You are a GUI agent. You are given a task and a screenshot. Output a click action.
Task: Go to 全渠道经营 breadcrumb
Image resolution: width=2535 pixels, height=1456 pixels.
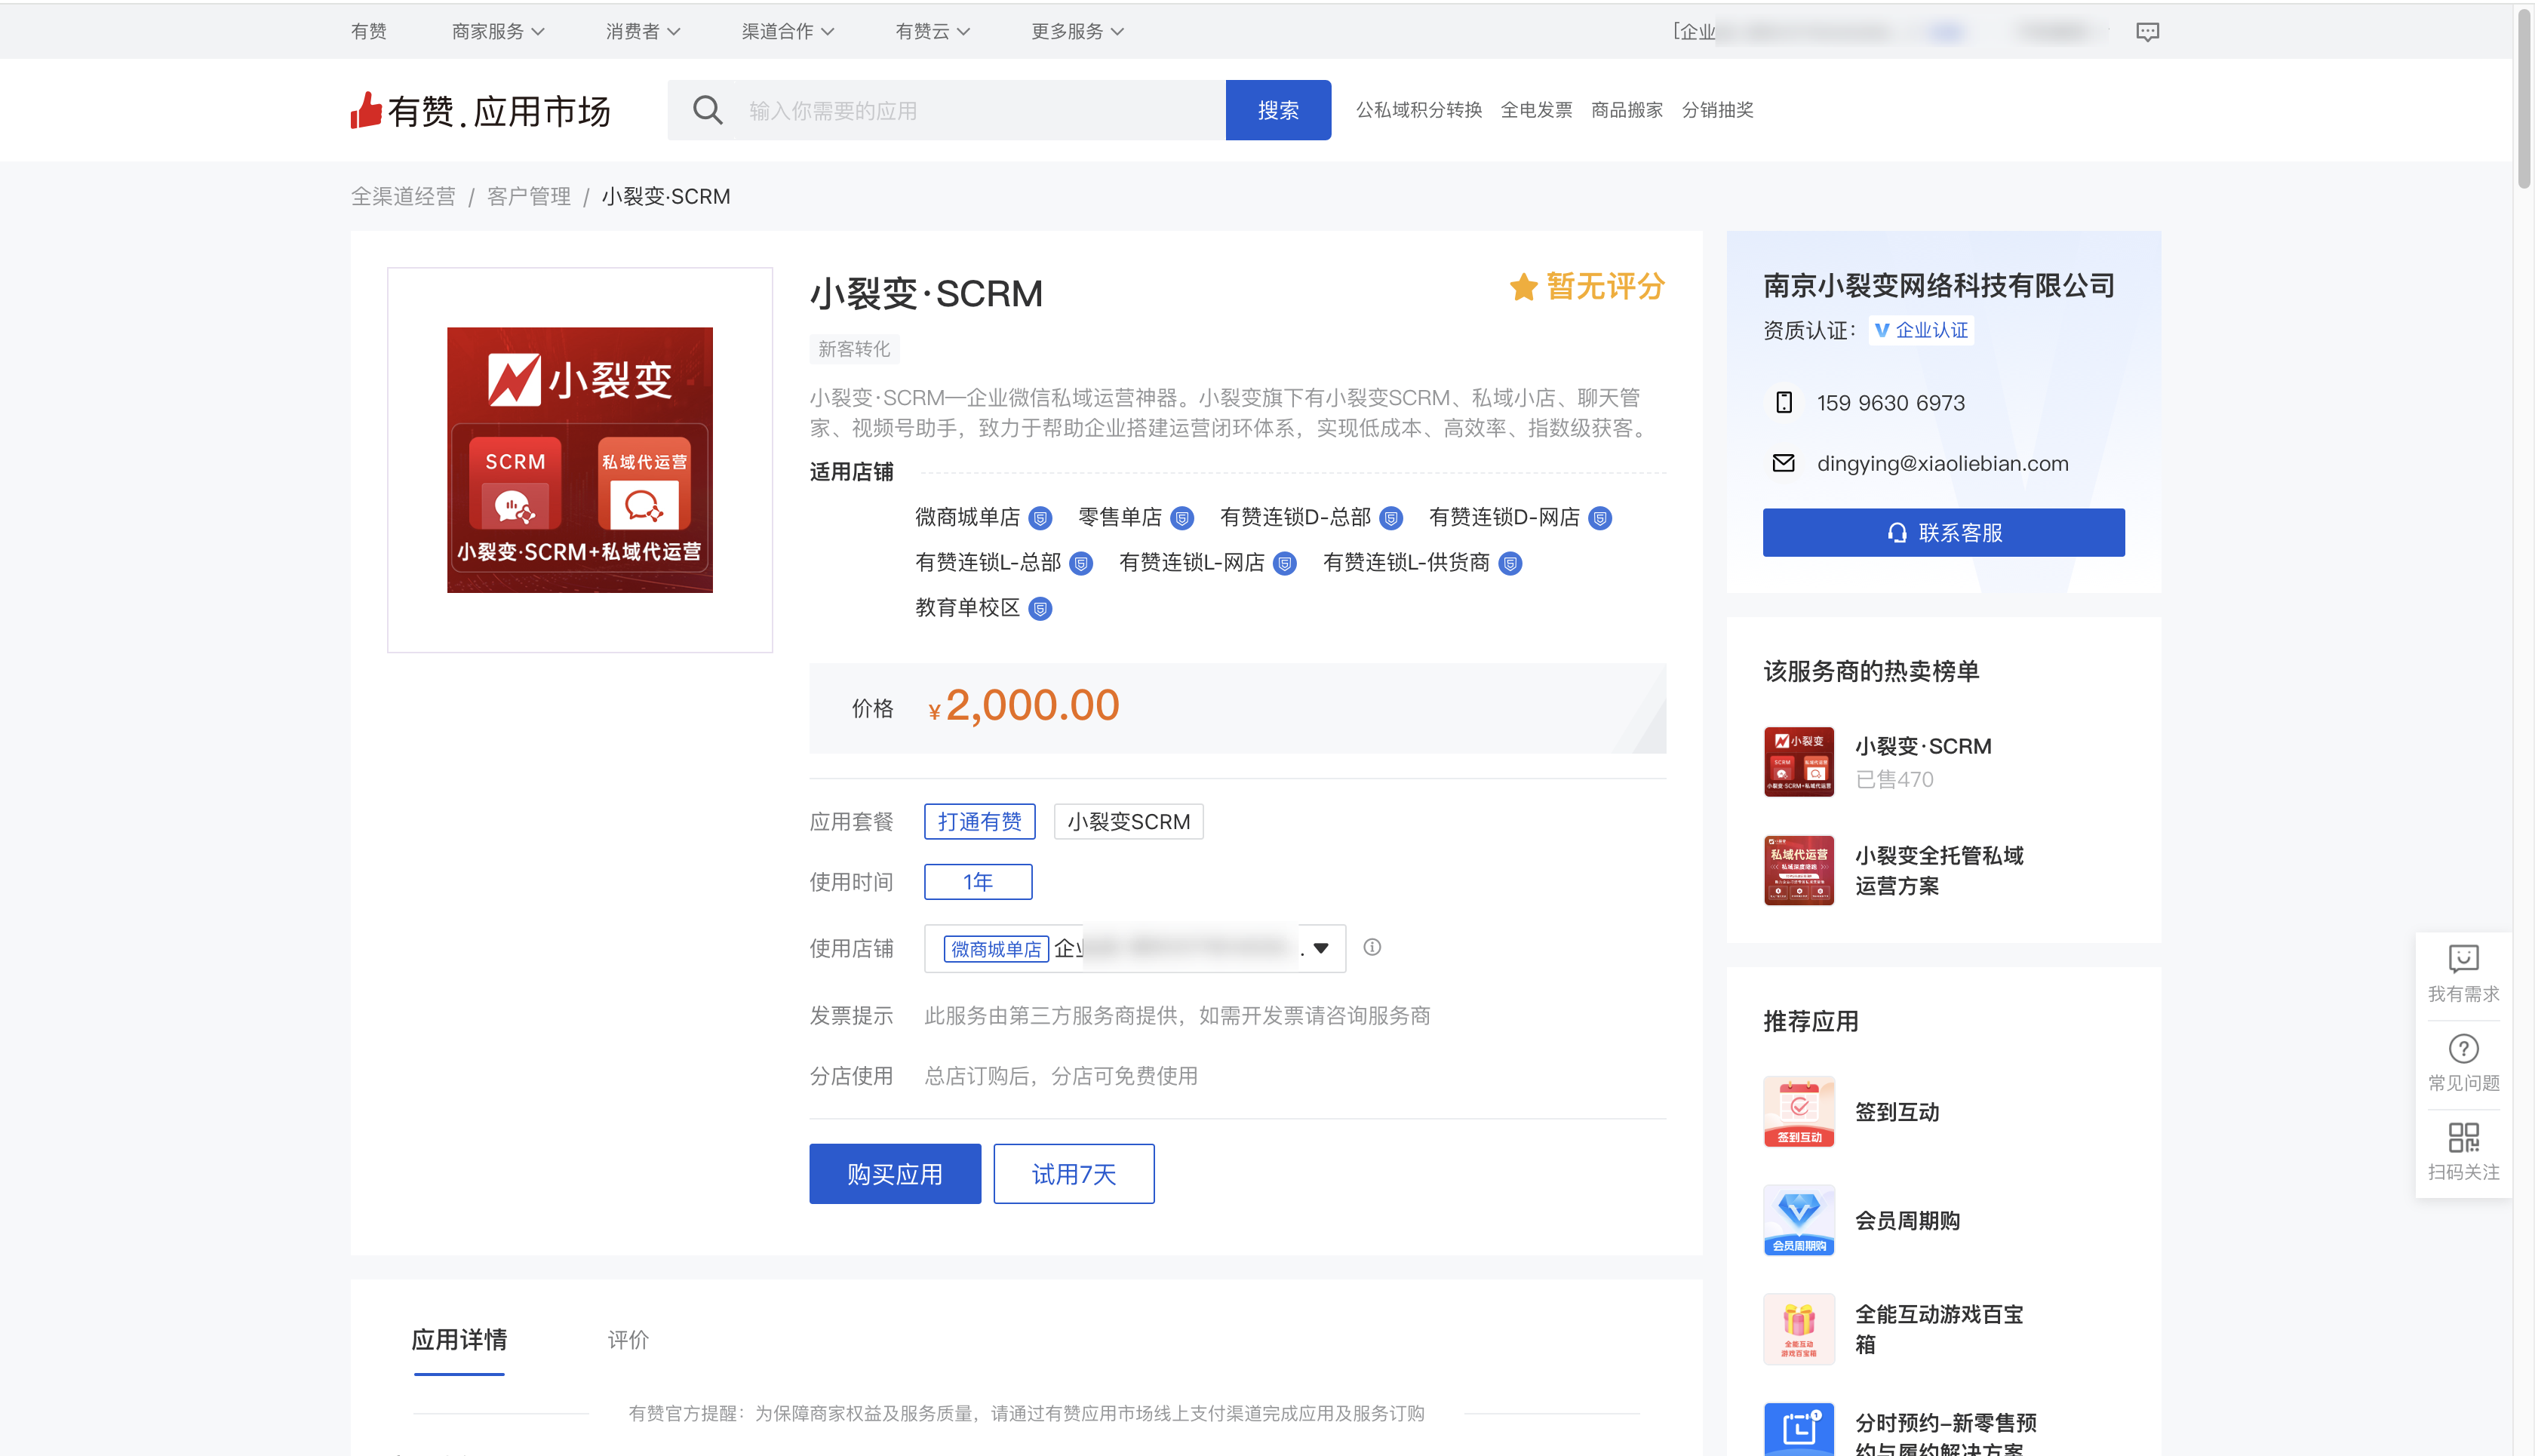tap(403, 196)
